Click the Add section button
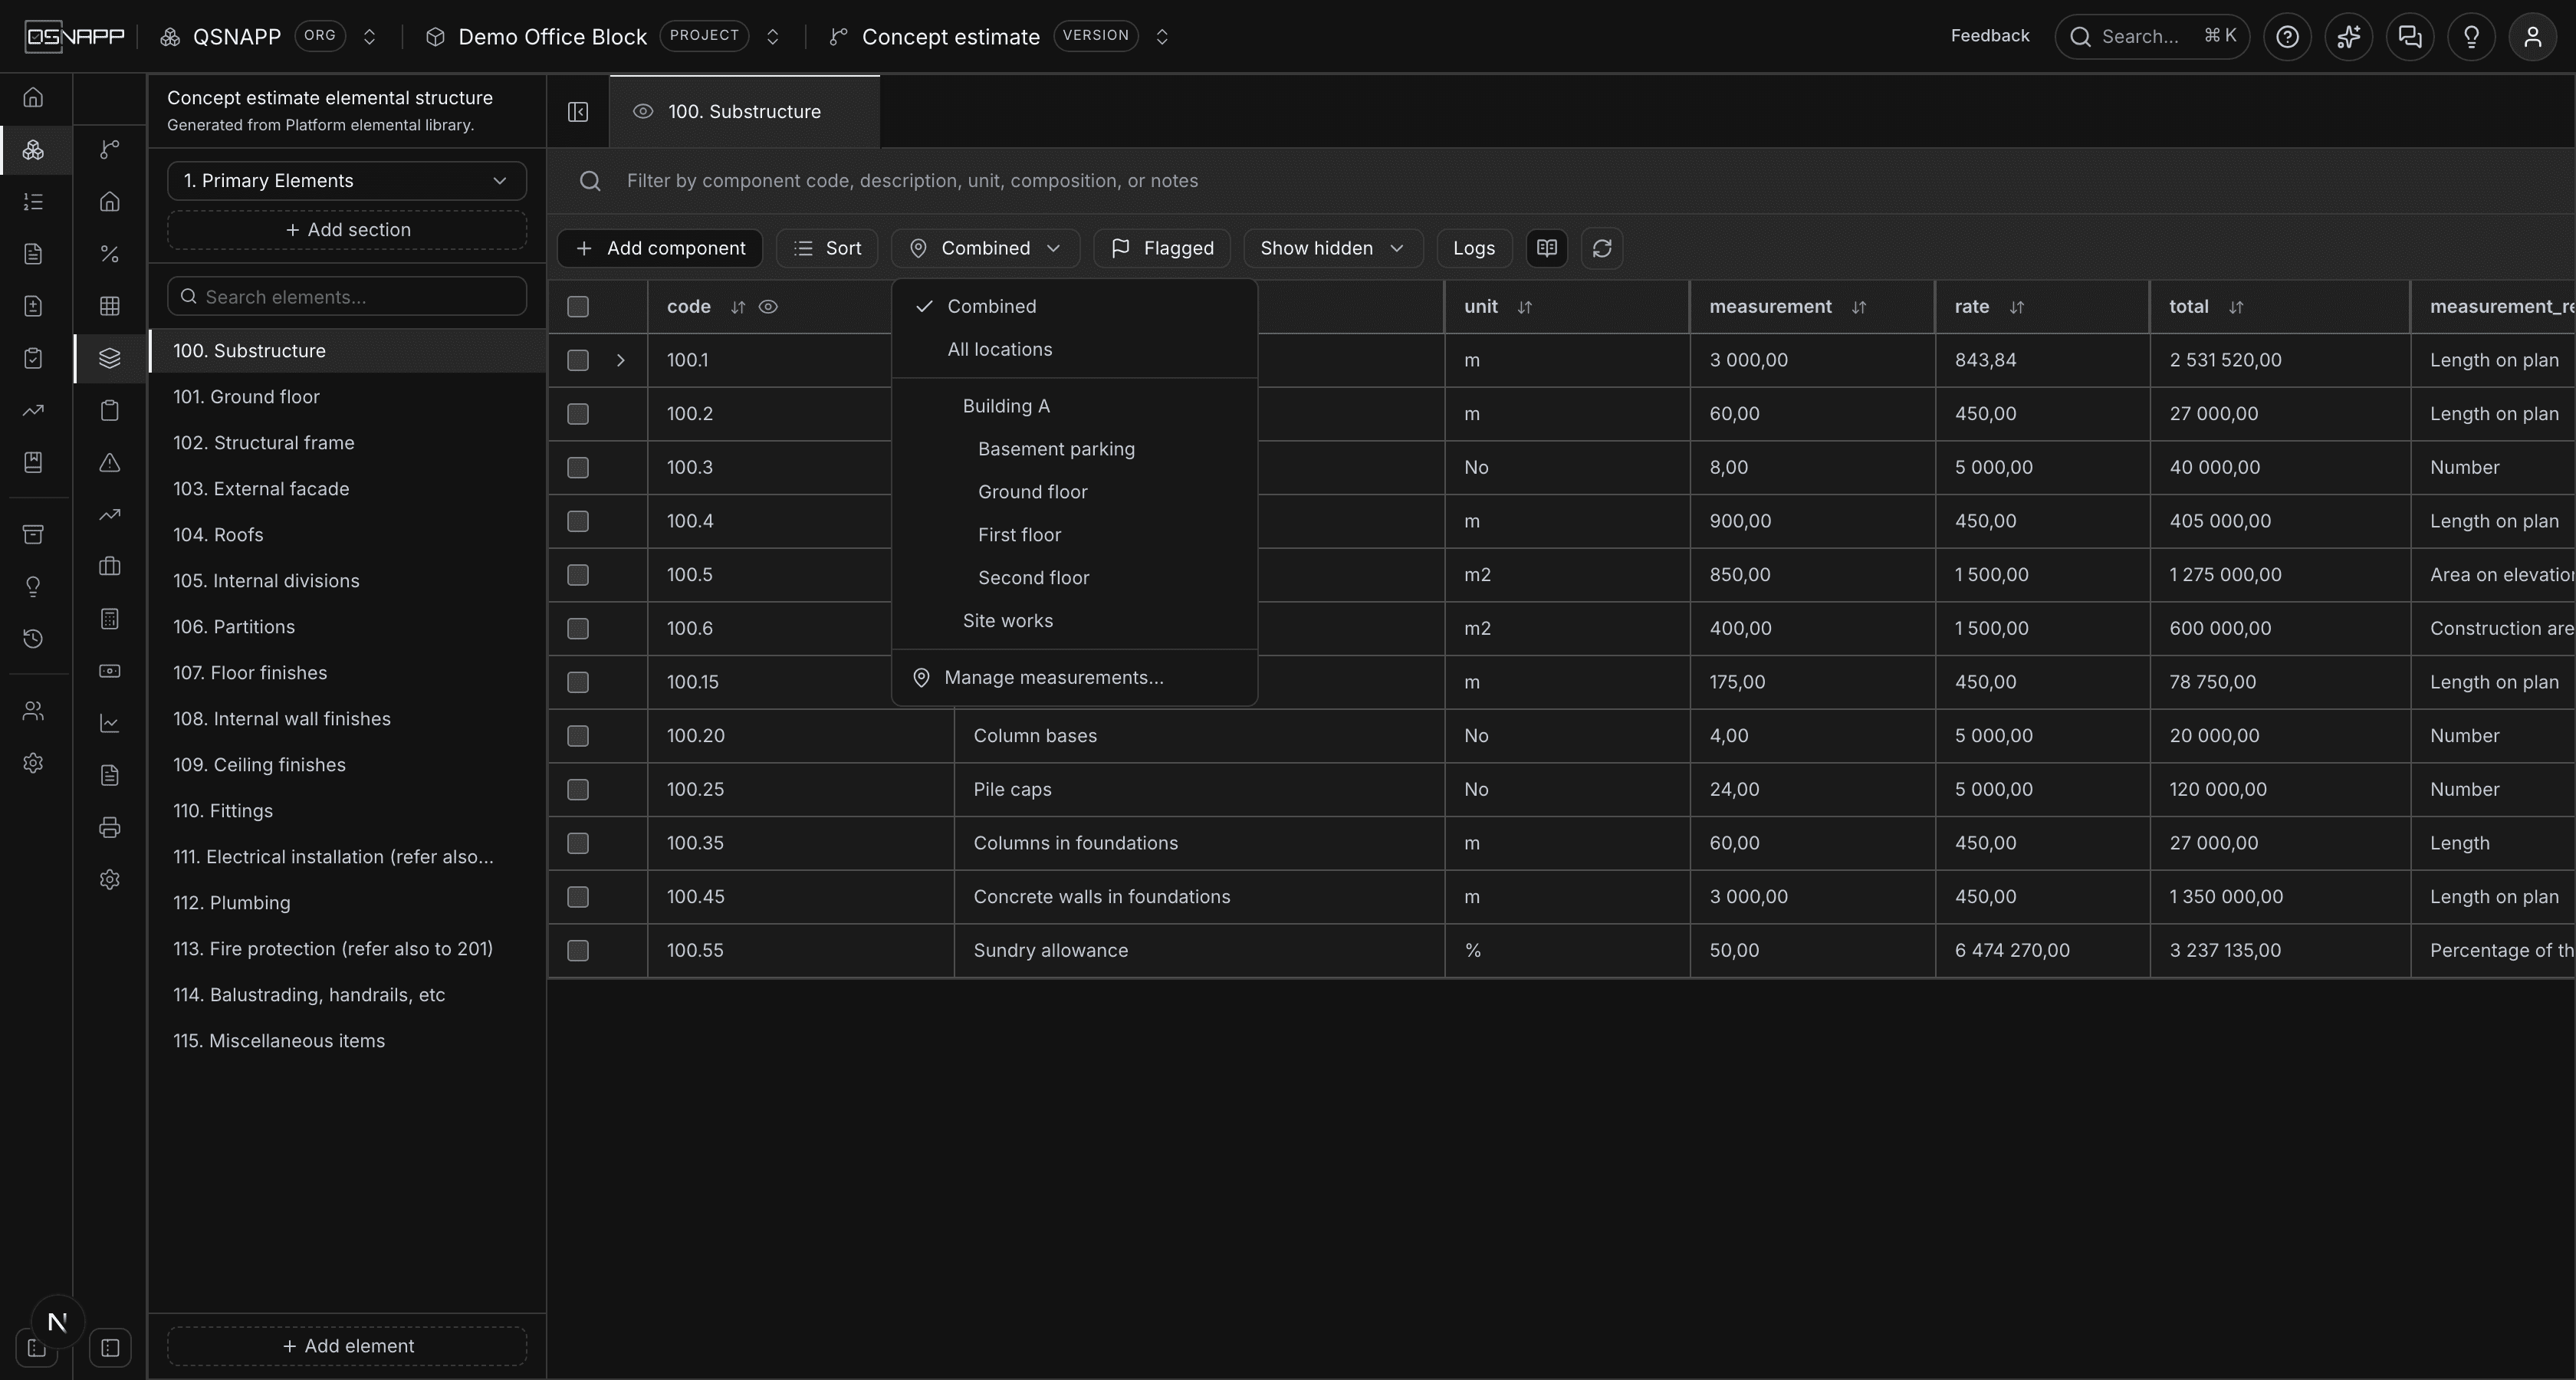Screen dimensions: 2576x1380 [347, 230]
